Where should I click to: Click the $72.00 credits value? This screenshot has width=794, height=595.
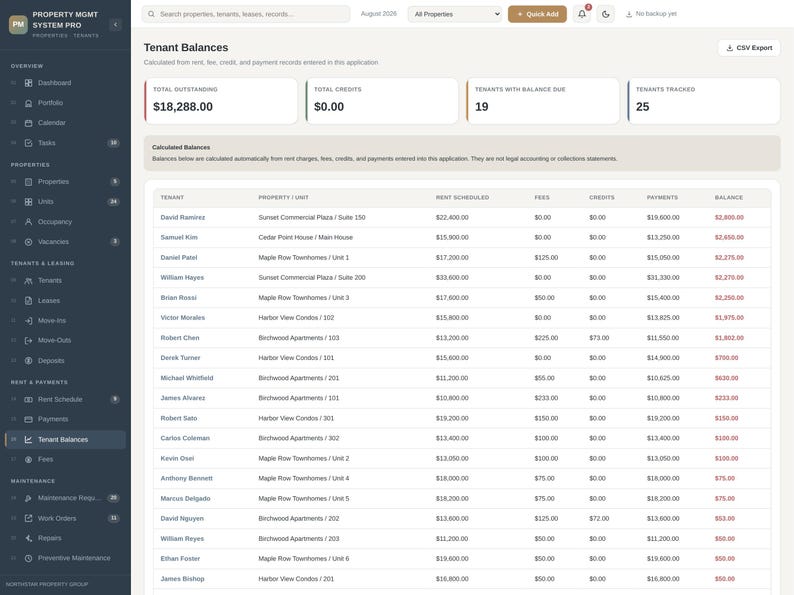(x=599, y=519)
